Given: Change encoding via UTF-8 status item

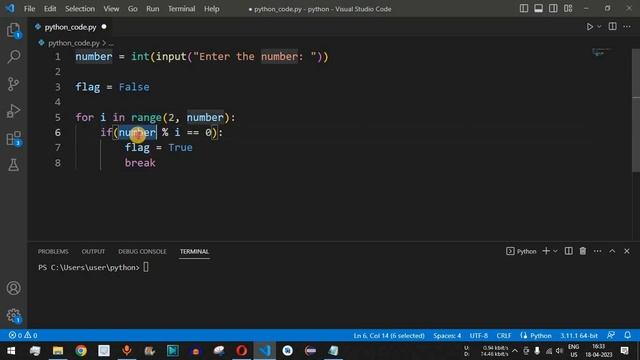Looking at the screenshot, I should [x=479, y=336].
